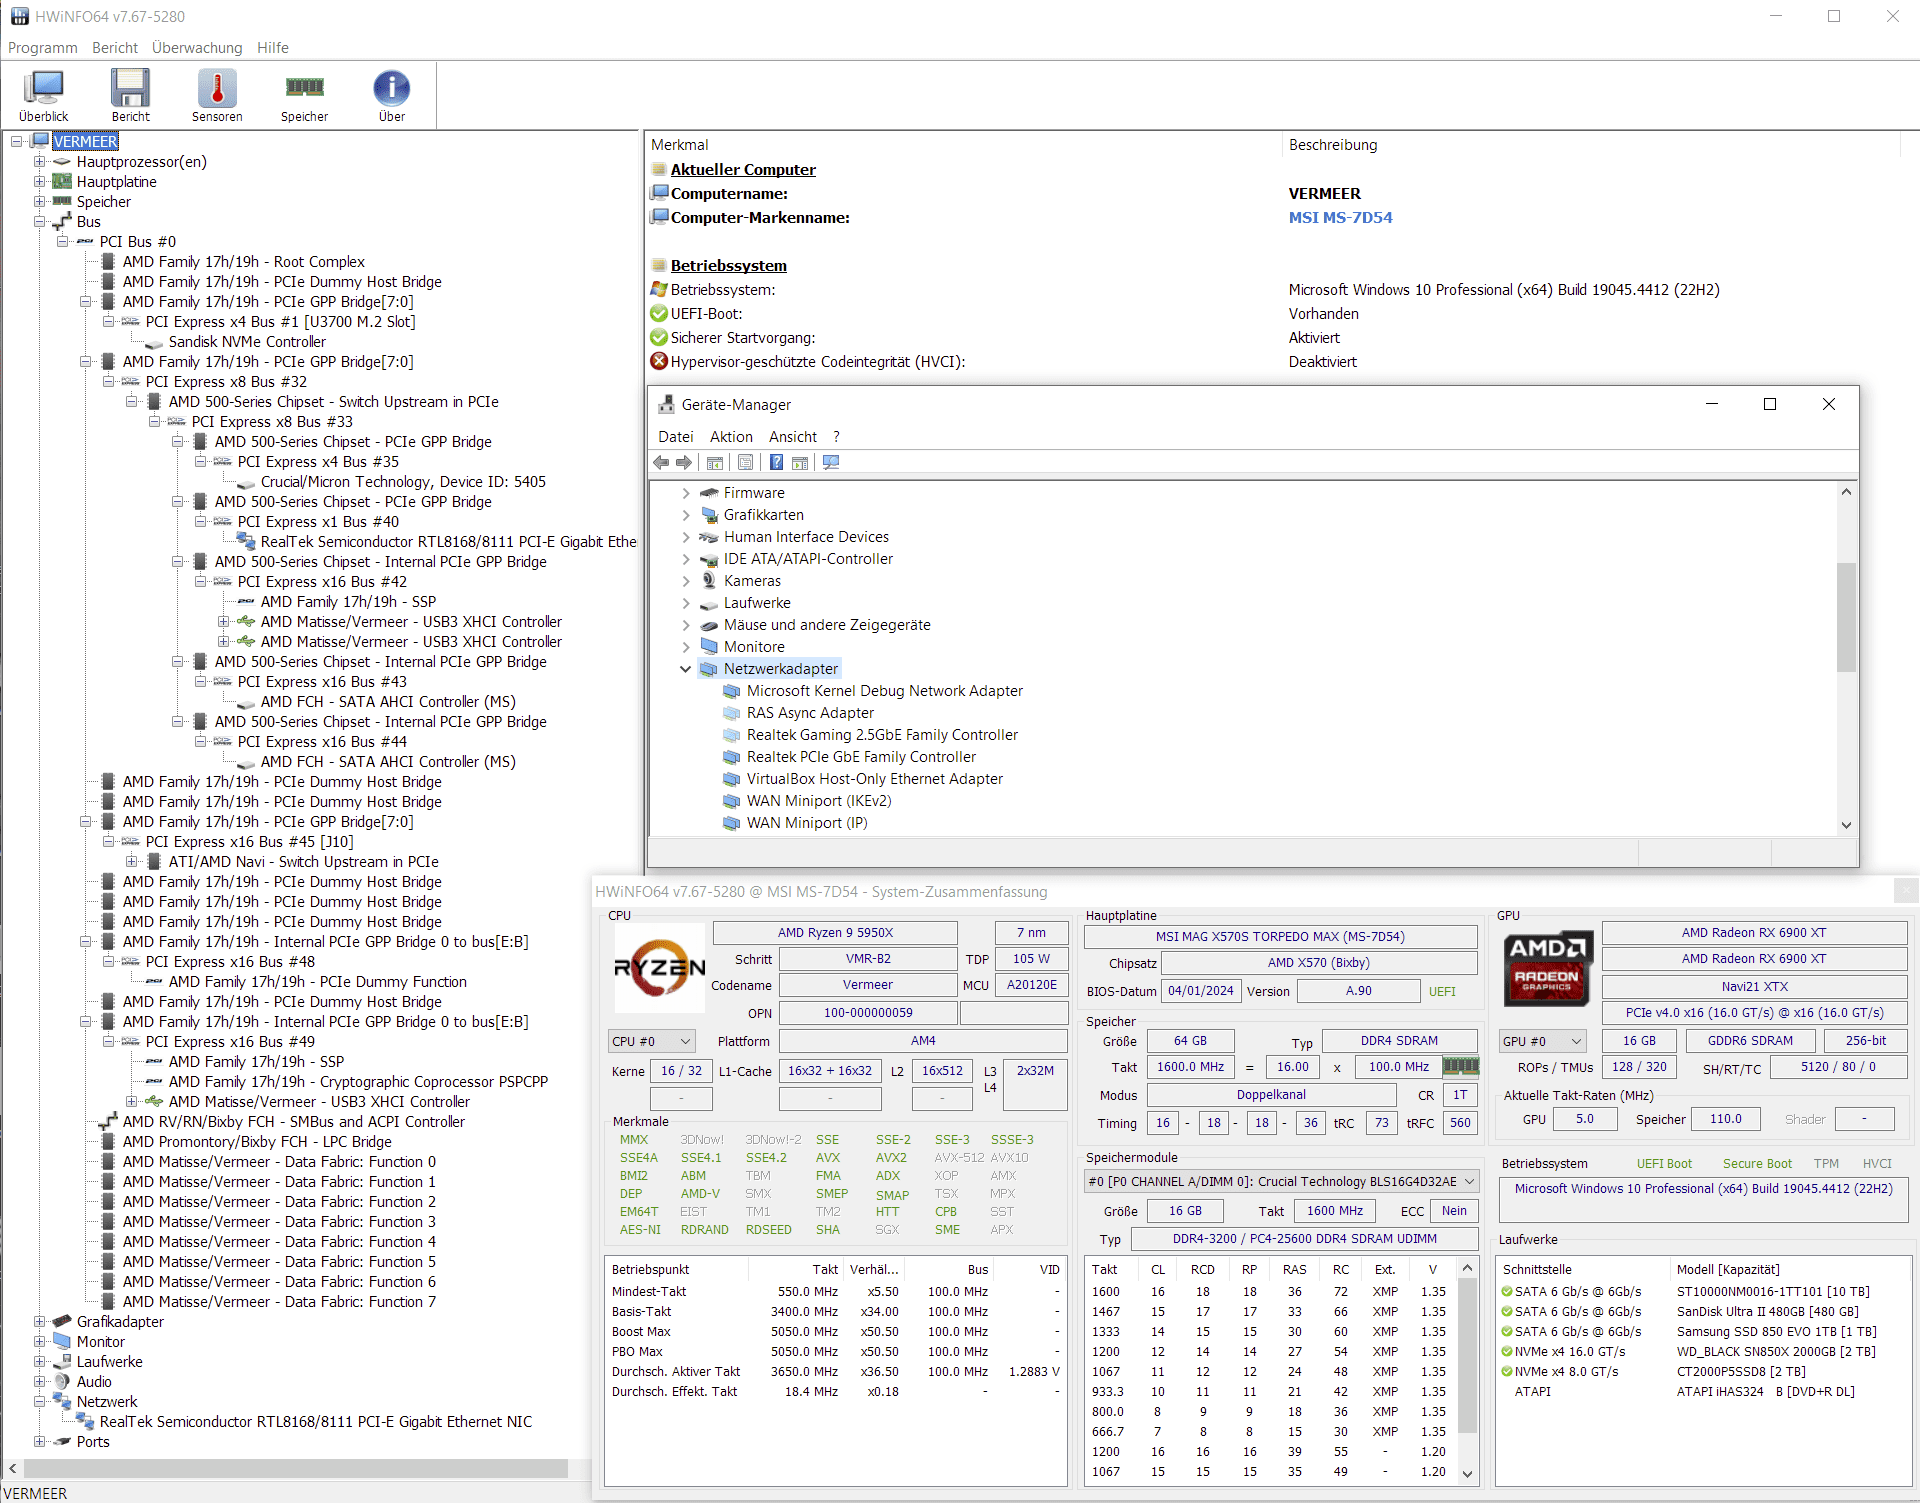Click the show/hide console tree icon in Geräte-Manager
Screen dimensions: 1920x1503
coord(715,462)
